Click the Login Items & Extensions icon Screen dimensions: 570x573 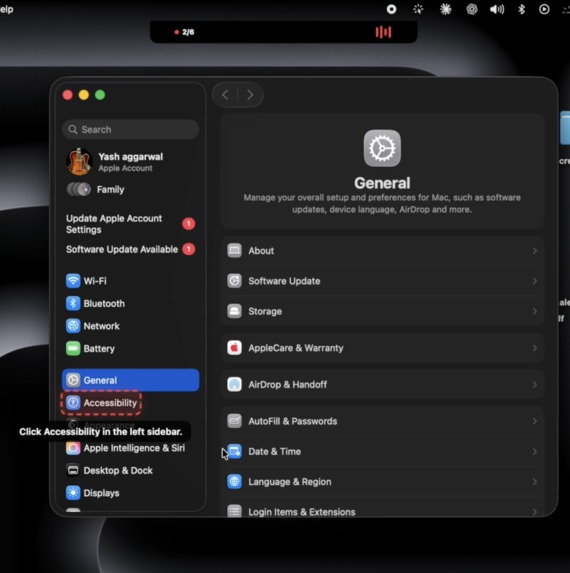click(x=234, y=511)
